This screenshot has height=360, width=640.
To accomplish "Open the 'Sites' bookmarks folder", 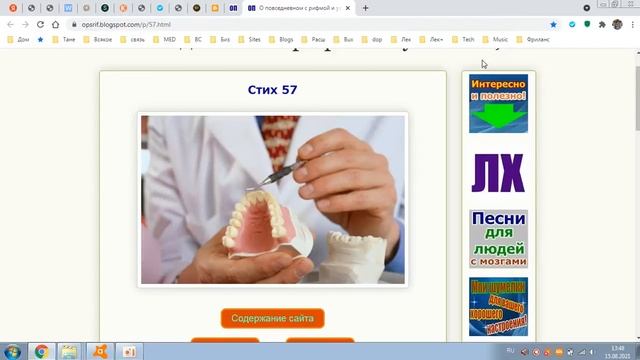I will [250, 40].
